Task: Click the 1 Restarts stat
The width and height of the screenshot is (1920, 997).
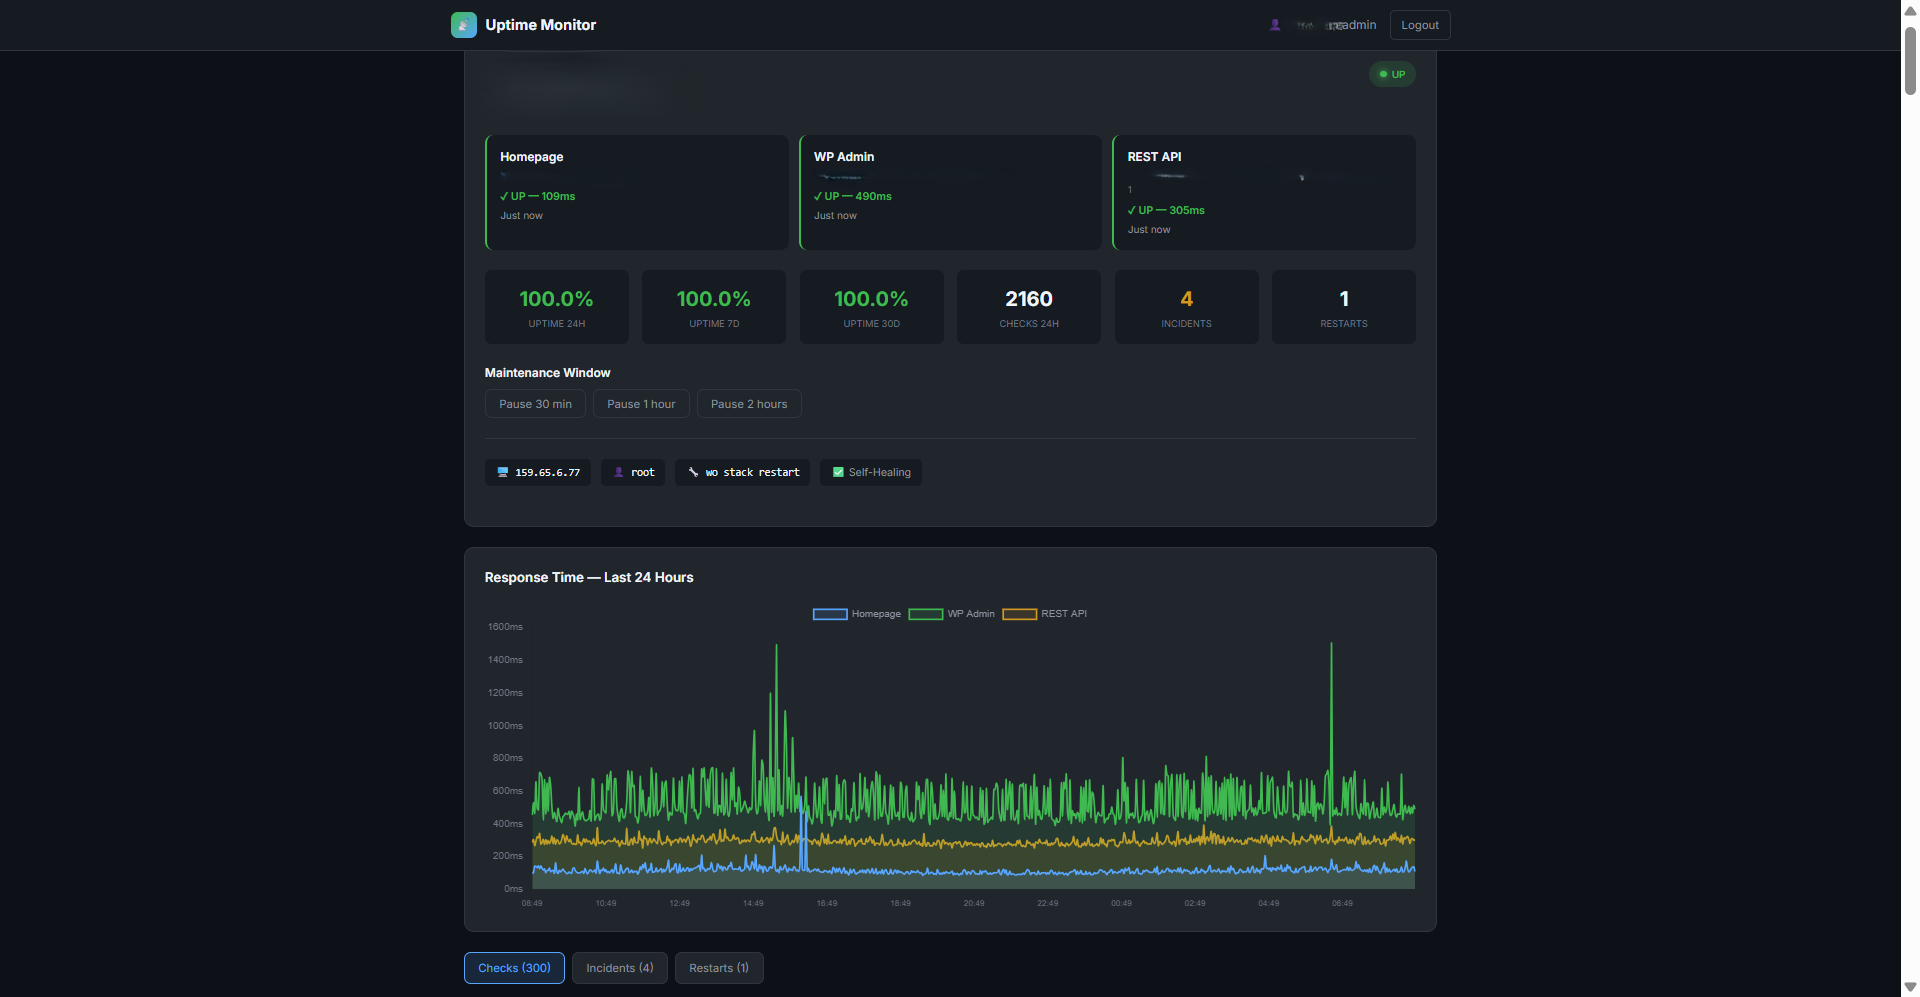Action: [1344, 307]
